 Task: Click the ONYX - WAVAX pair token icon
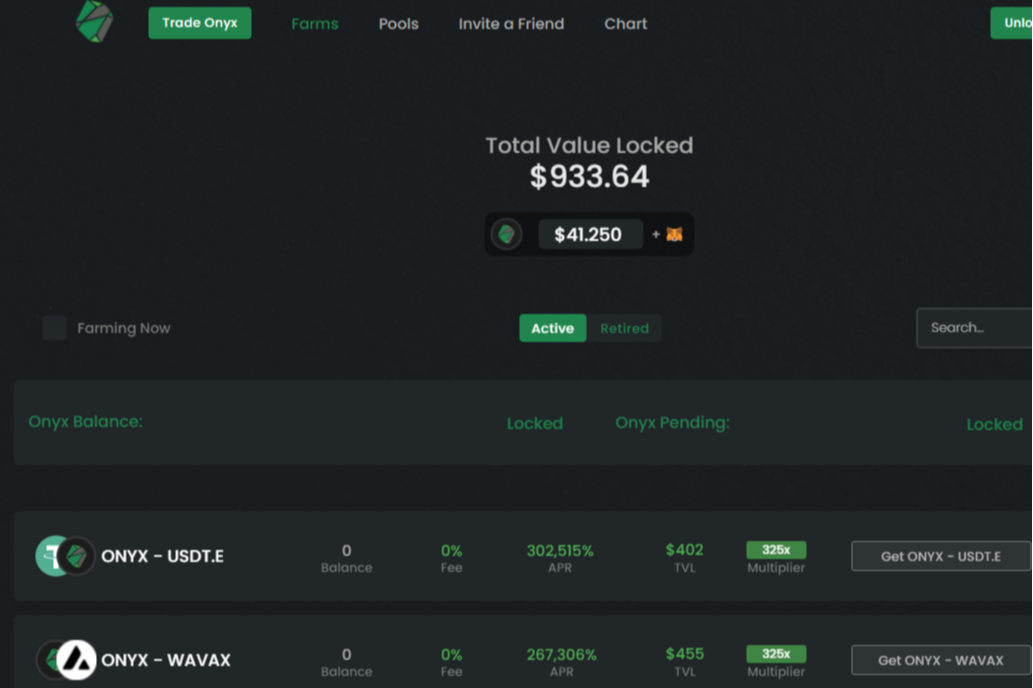(x=66, y=660)
